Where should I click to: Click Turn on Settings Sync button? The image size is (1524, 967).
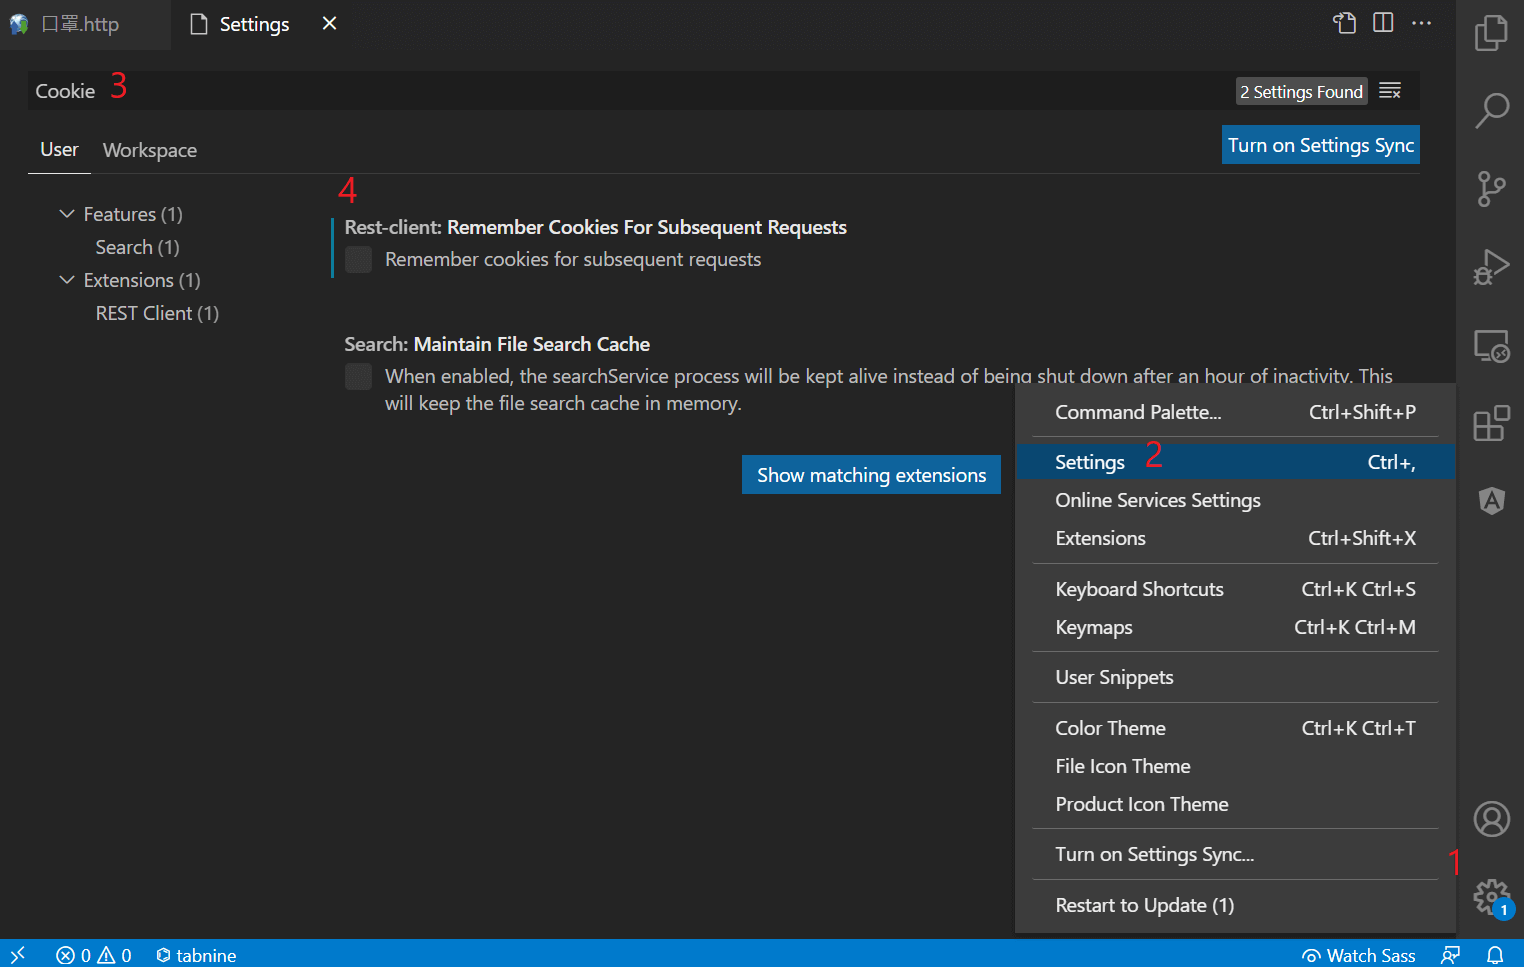pos(1321,145)
